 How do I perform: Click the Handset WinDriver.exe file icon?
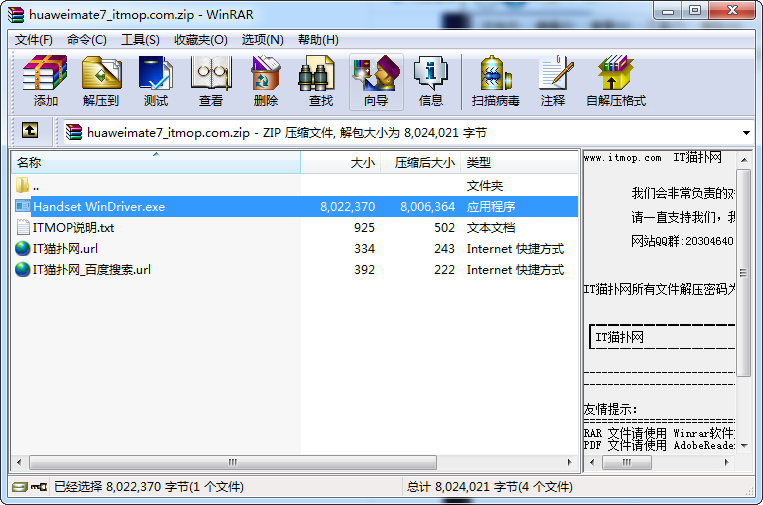coord(22,206)
